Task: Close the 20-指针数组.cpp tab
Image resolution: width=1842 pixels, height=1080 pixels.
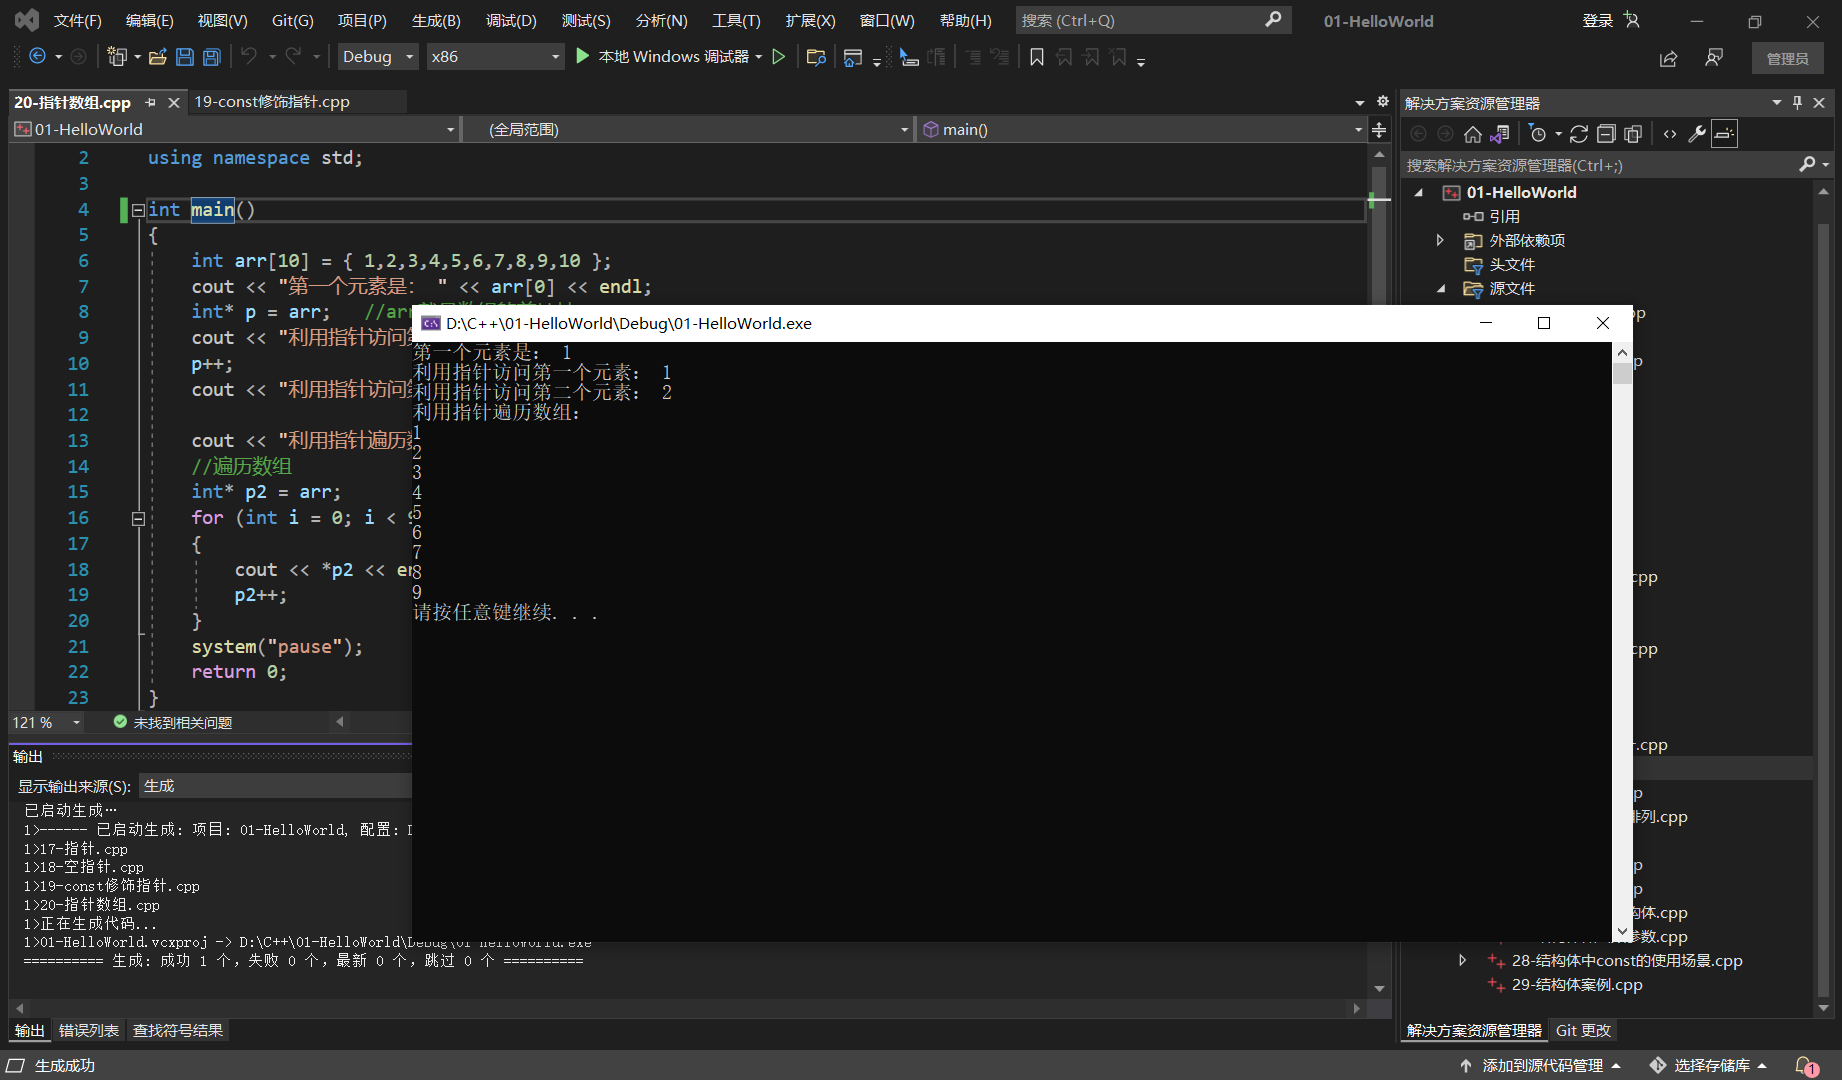Action: tap(174, 102)
